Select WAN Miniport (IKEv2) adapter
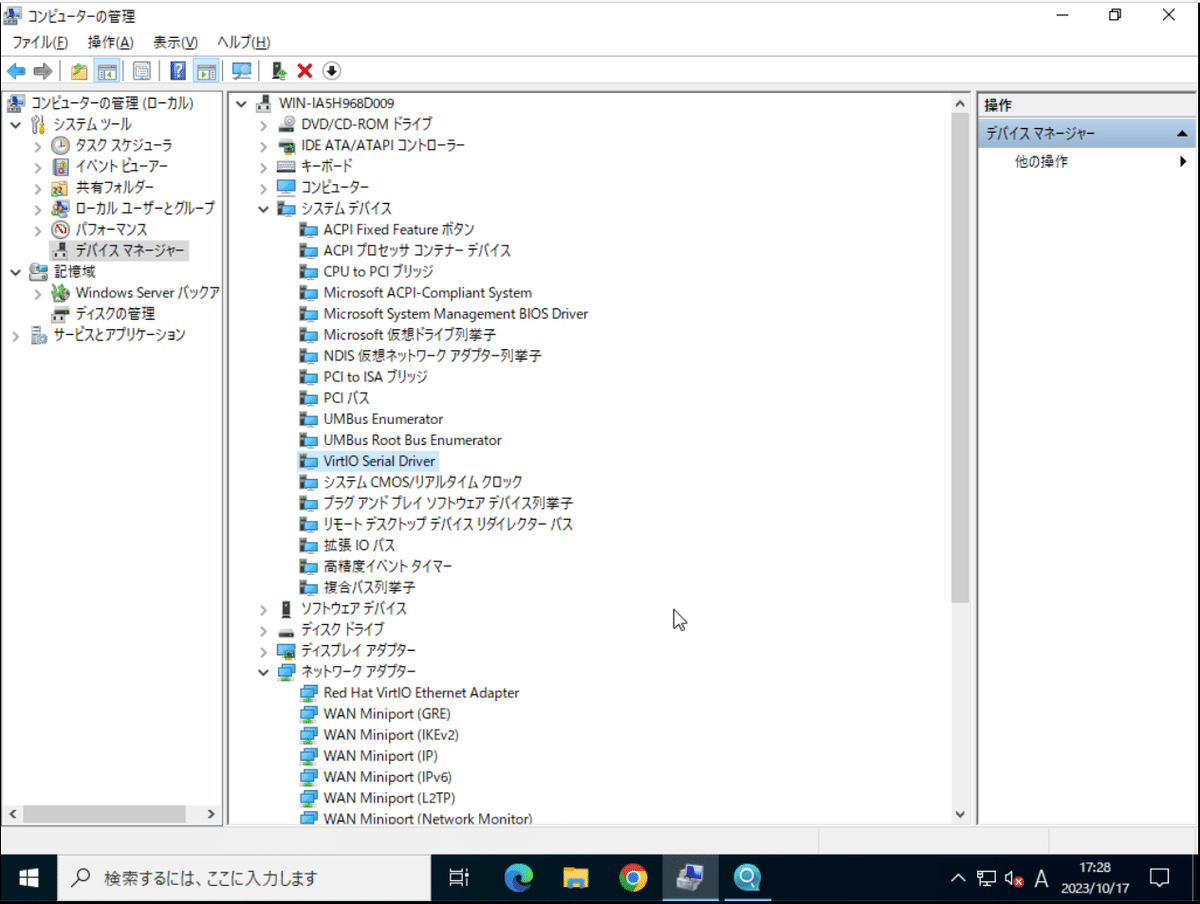Viewport: 1200px width, 904px height. tap(391, 734)
